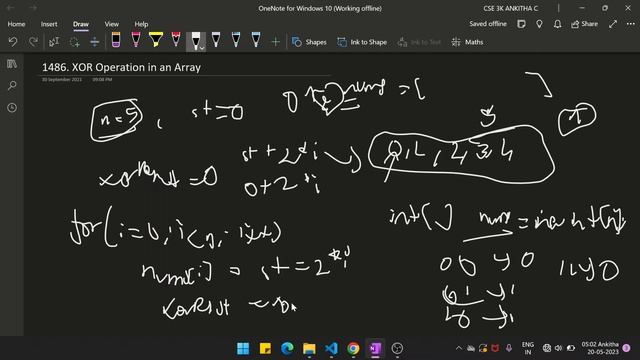Switch to the Insert tab
Screen dimensions: 640x360
pyautogui.click(x=49, y=24)
